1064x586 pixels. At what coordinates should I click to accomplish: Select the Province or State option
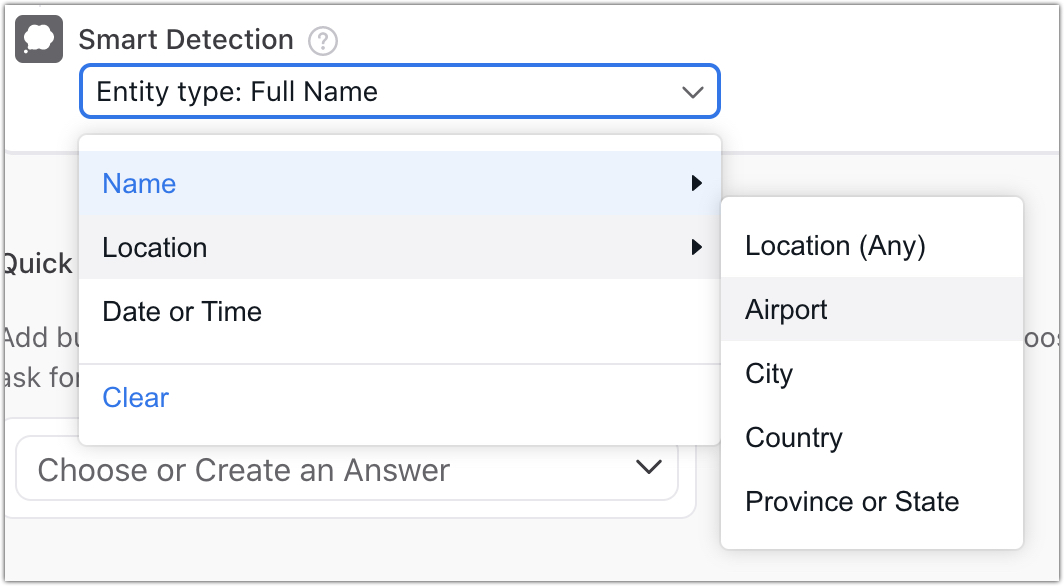coord(852,502)
